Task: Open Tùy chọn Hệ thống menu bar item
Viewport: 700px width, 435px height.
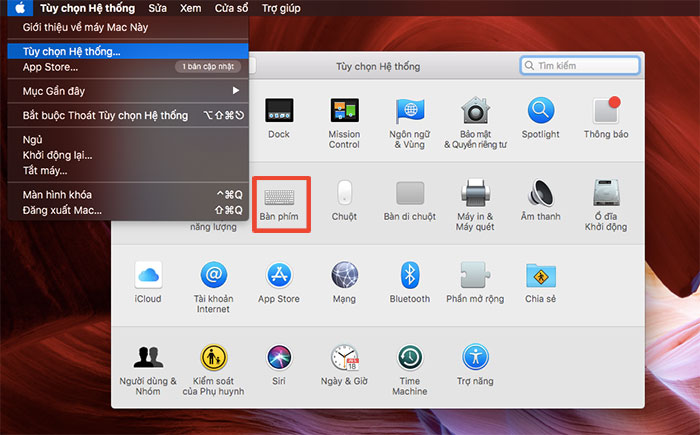Action: [88, 8]
